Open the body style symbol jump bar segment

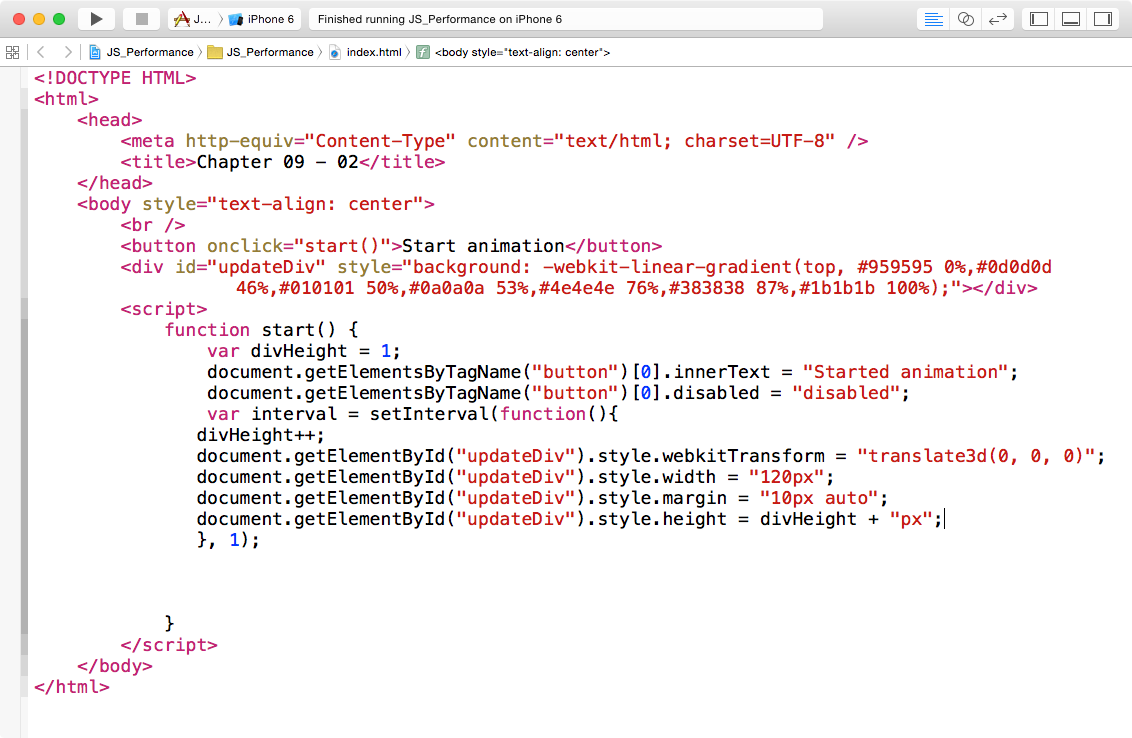point(522,52)
